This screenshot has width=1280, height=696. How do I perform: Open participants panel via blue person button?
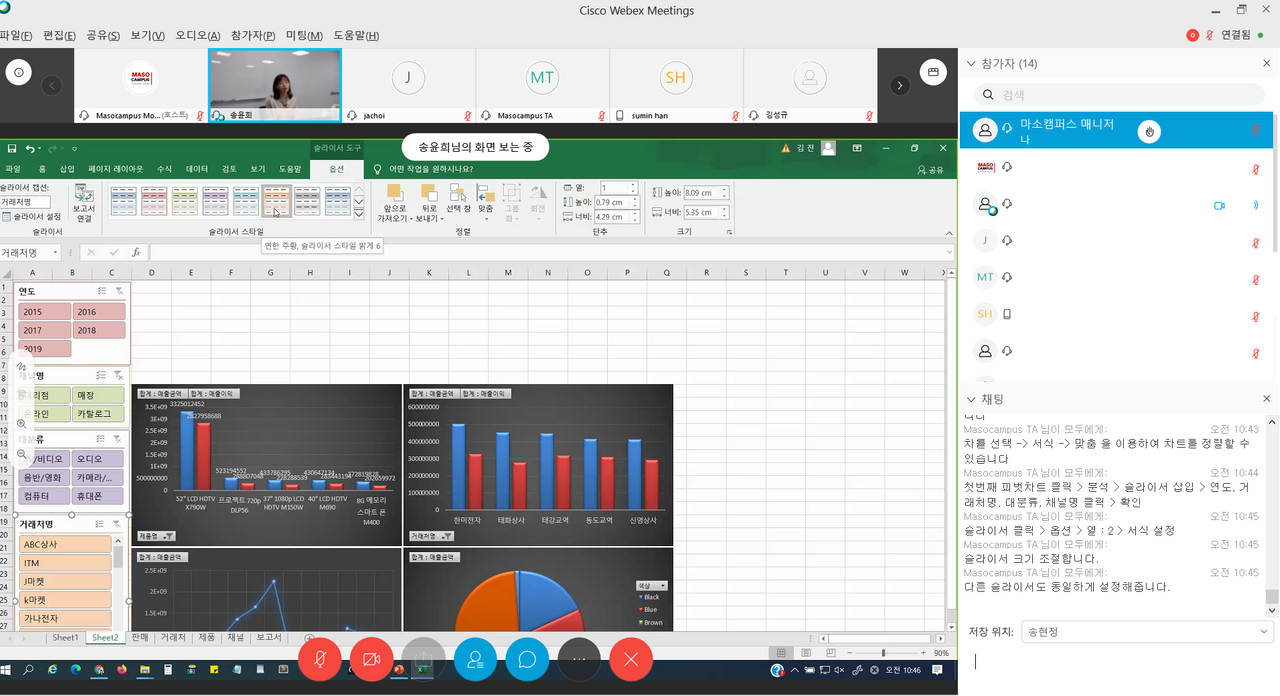pos(475,659)
